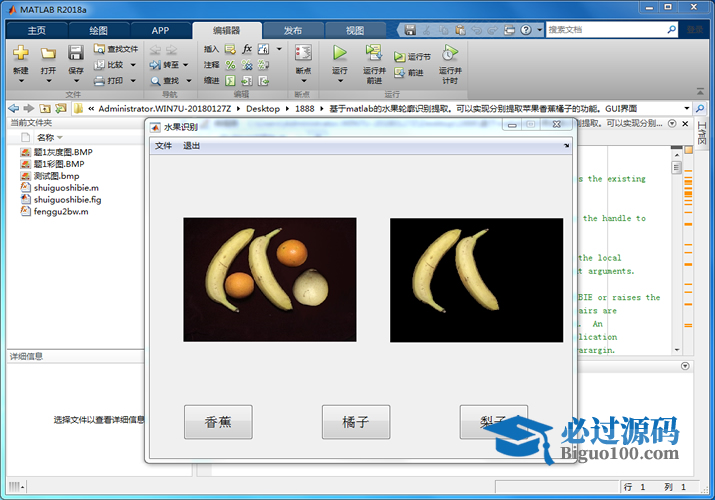This screenshot has height=500, width=715.
Task: Expand the 断点 dropdown arrow
Action: tap(303, 81)
